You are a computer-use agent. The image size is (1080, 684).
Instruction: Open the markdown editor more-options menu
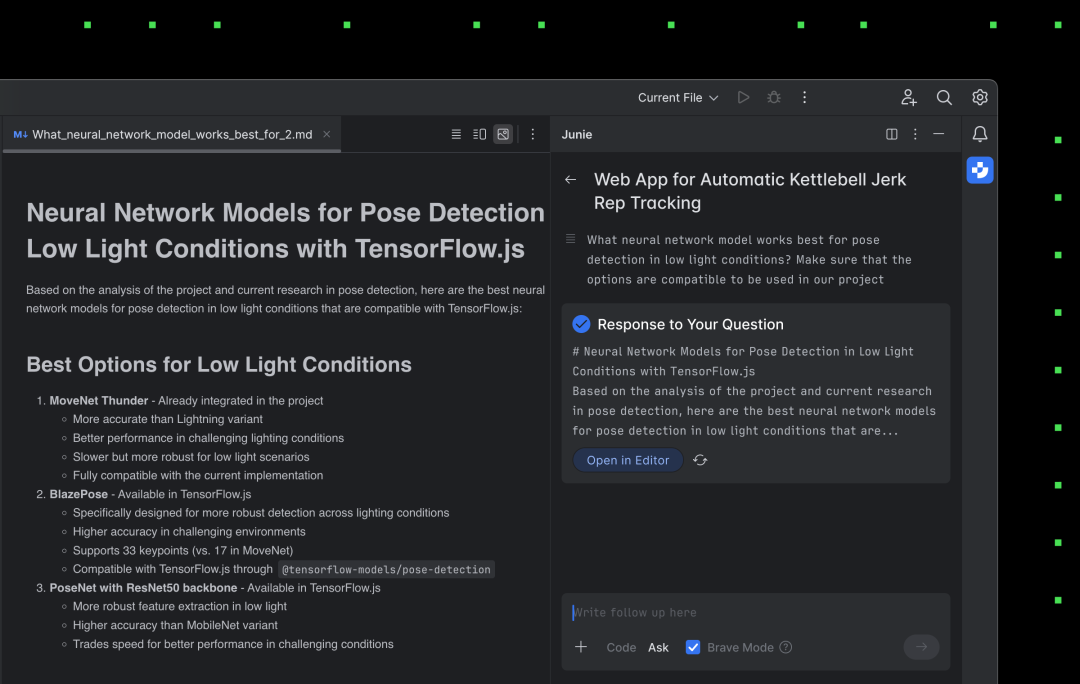click(x=532, y=134)
